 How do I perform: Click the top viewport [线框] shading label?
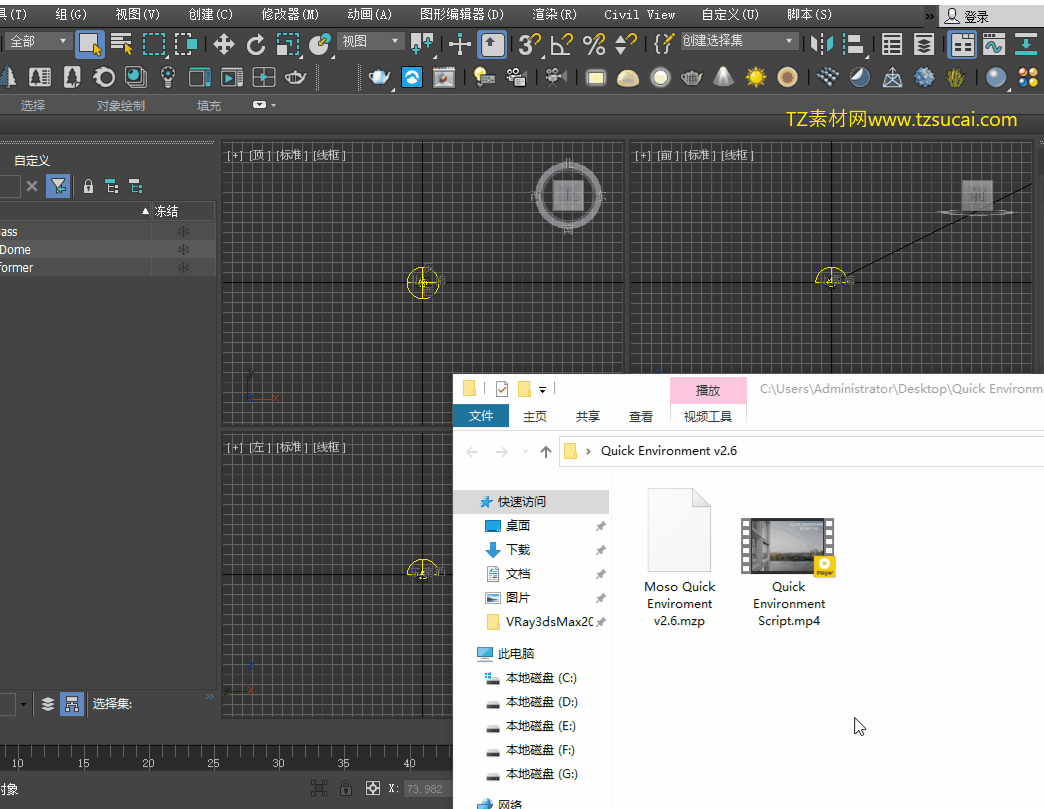(329, 155)
